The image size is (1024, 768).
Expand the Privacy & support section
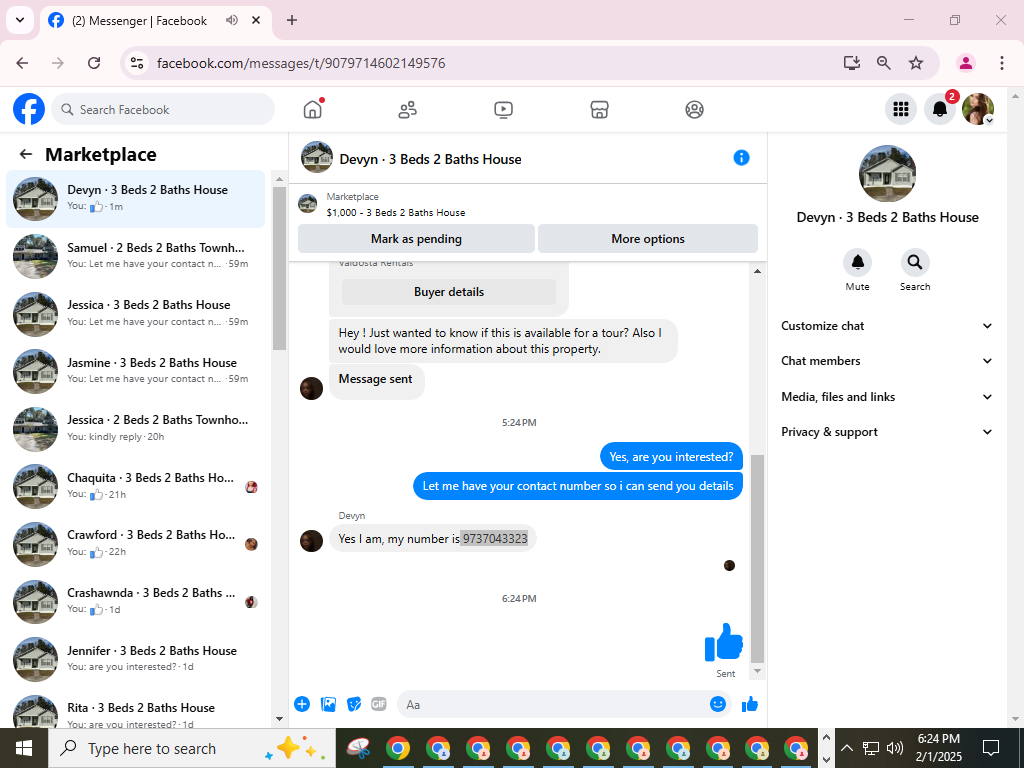point(887,432)
